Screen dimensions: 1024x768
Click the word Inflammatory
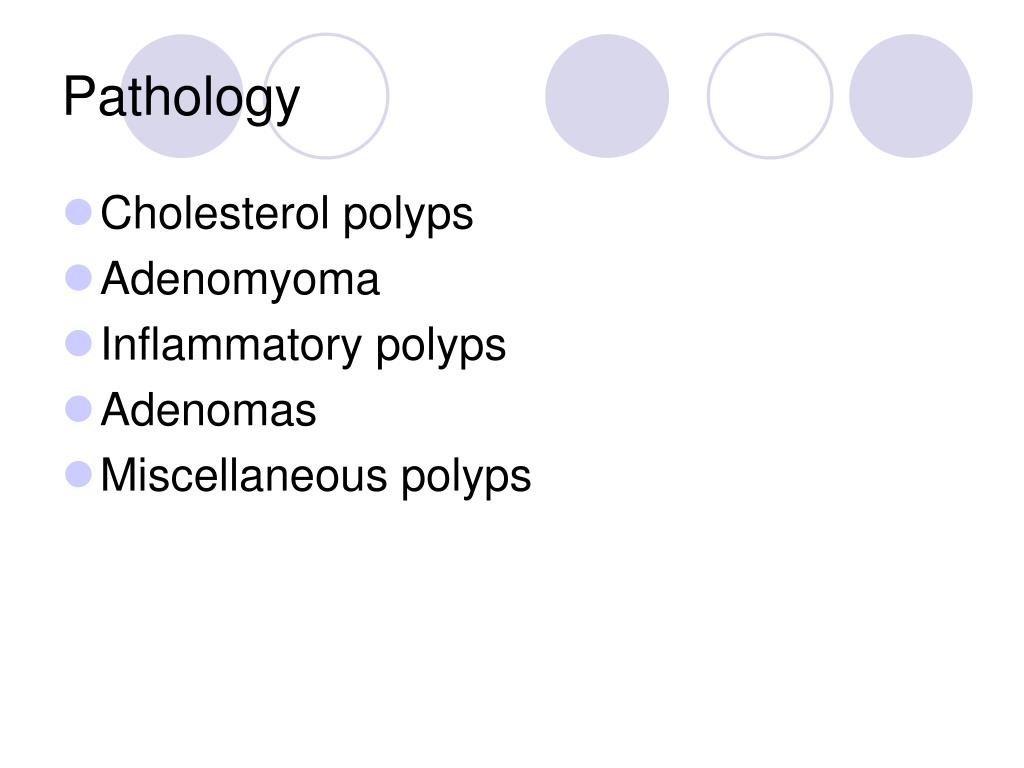coord(231,346)
